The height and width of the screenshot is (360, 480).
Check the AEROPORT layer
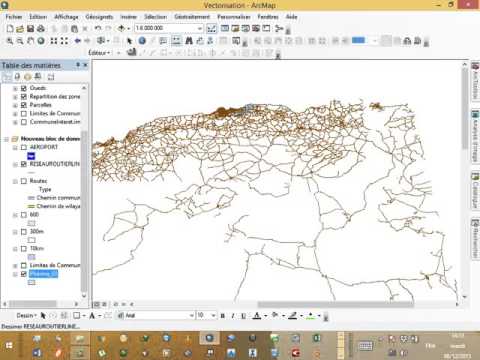pos(24,147)
